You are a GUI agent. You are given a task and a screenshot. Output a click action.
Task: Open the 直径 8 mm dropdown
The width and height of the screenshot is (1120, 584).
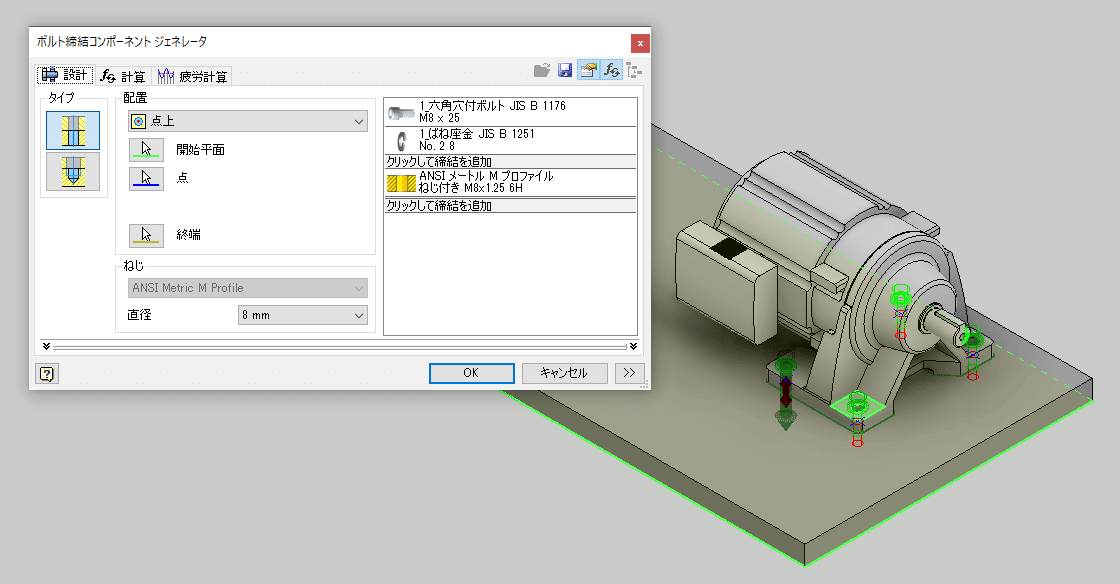pos(303,315)
